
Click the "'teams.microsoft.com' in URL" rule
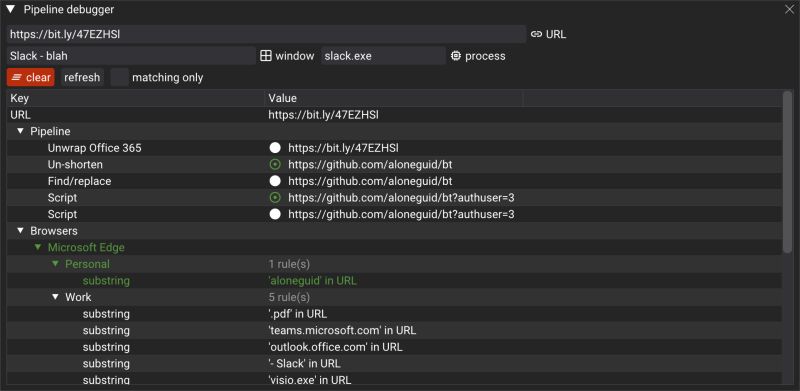pyautogui.click(x=342, y=330)
